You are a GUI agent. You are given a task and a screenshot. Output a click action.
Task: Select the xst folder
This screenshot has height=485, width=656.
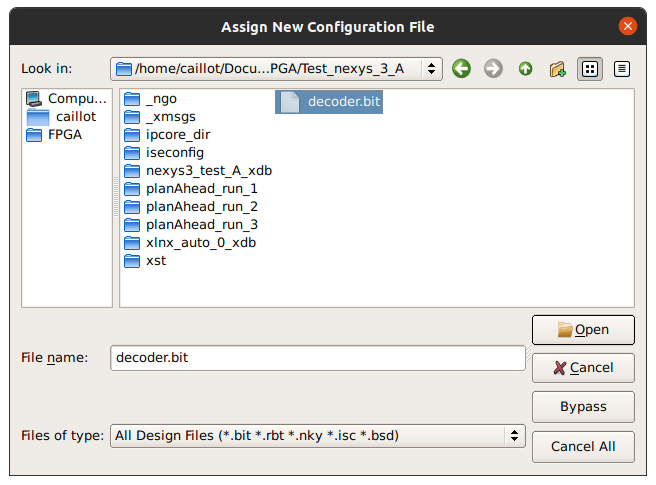[145, 261]
